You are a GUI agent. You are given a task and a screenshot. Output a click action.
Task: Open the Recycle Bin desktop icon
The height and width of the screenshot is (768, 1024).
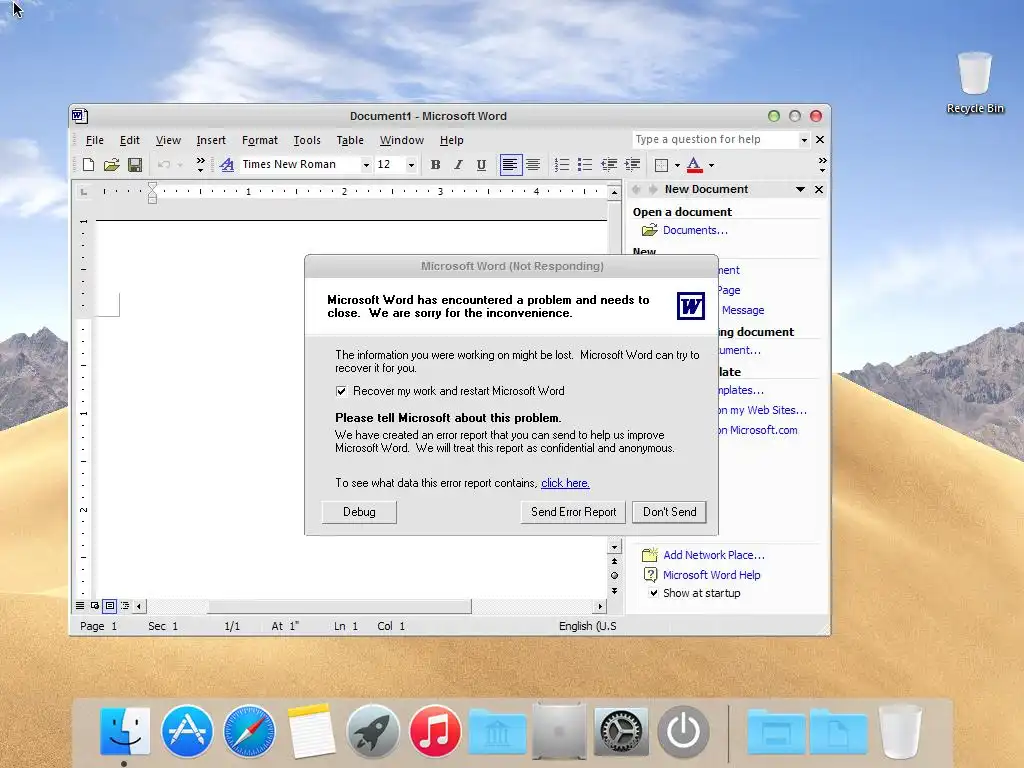[x=975, y=83]
